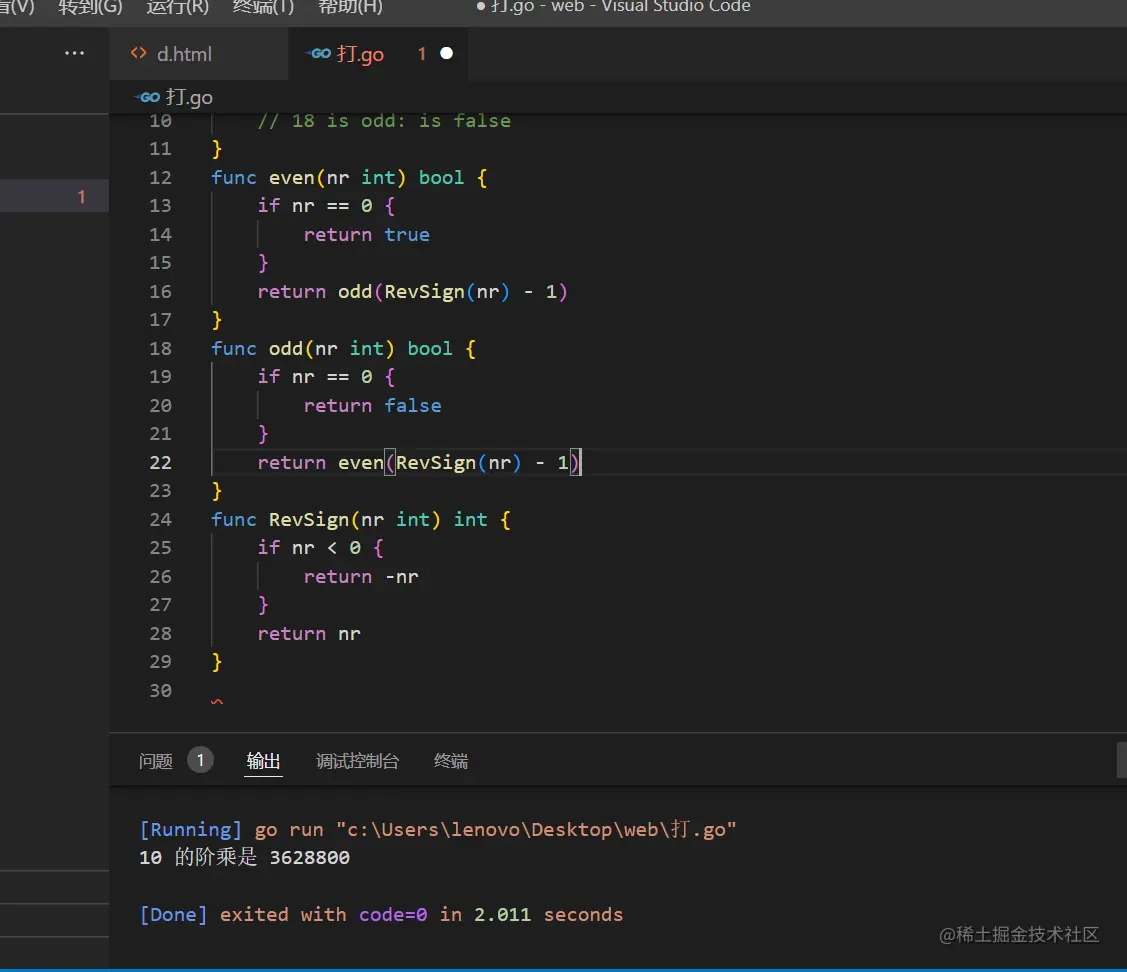Click the 打.go breadcrumb file name
The height and width of the screenshot is (972, 1127).
click(x=189, y=97)
